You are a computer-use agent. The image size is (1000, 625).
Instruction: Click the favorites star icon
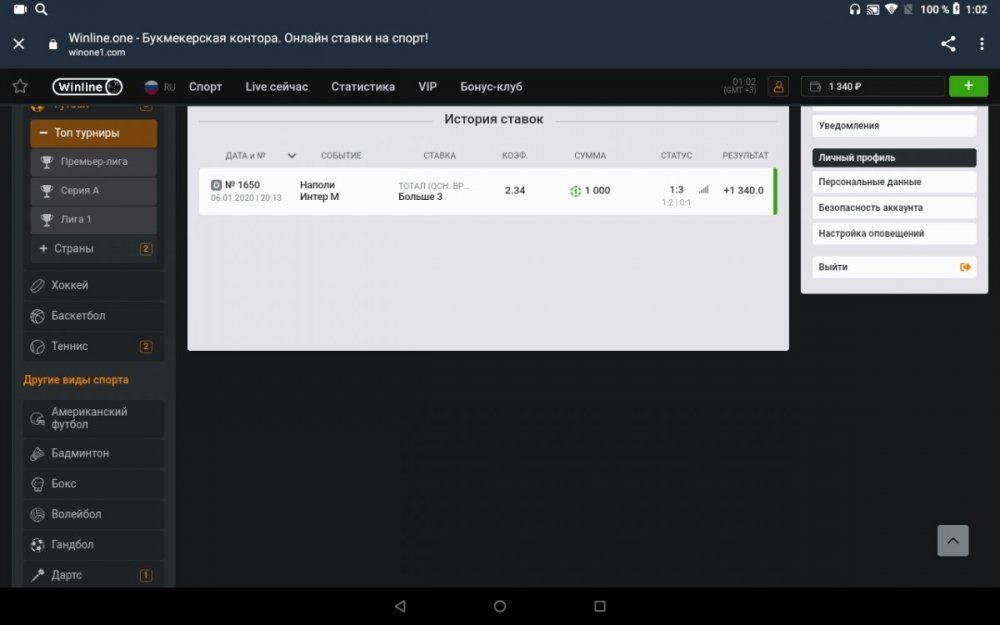[x=20, y=87]
